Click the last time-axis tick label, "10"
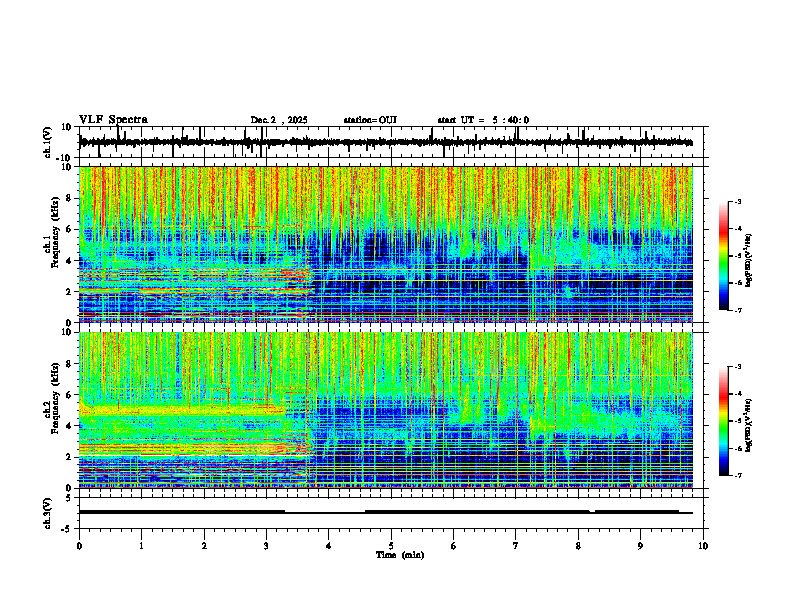Viewport: 792px width, 612px height. tap(703, 546)
